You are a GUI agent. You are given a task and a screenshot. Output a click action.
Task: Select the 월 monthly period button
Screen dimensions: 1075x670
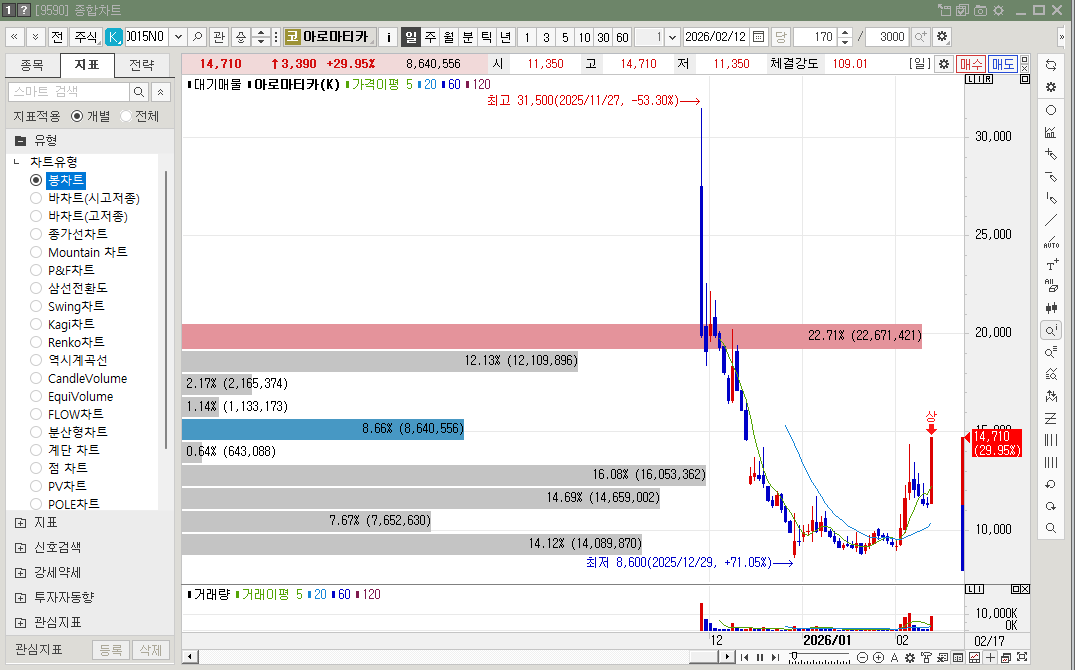click(x=448, y=37)
